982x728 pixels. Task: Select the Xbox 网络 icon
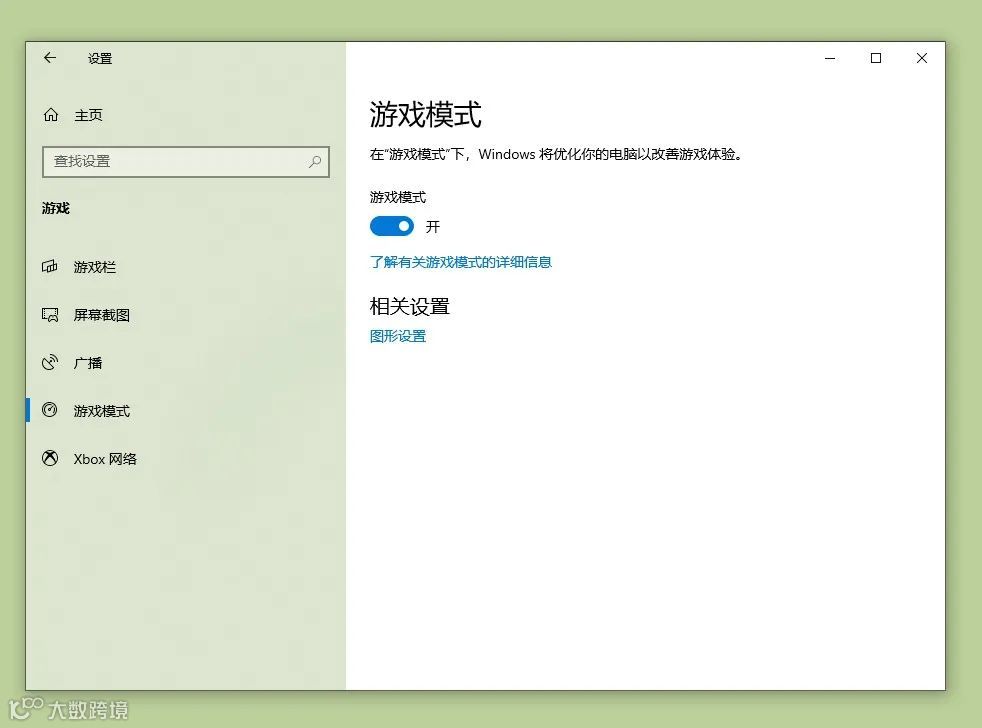pyautogui.click(x=50, y=459)
